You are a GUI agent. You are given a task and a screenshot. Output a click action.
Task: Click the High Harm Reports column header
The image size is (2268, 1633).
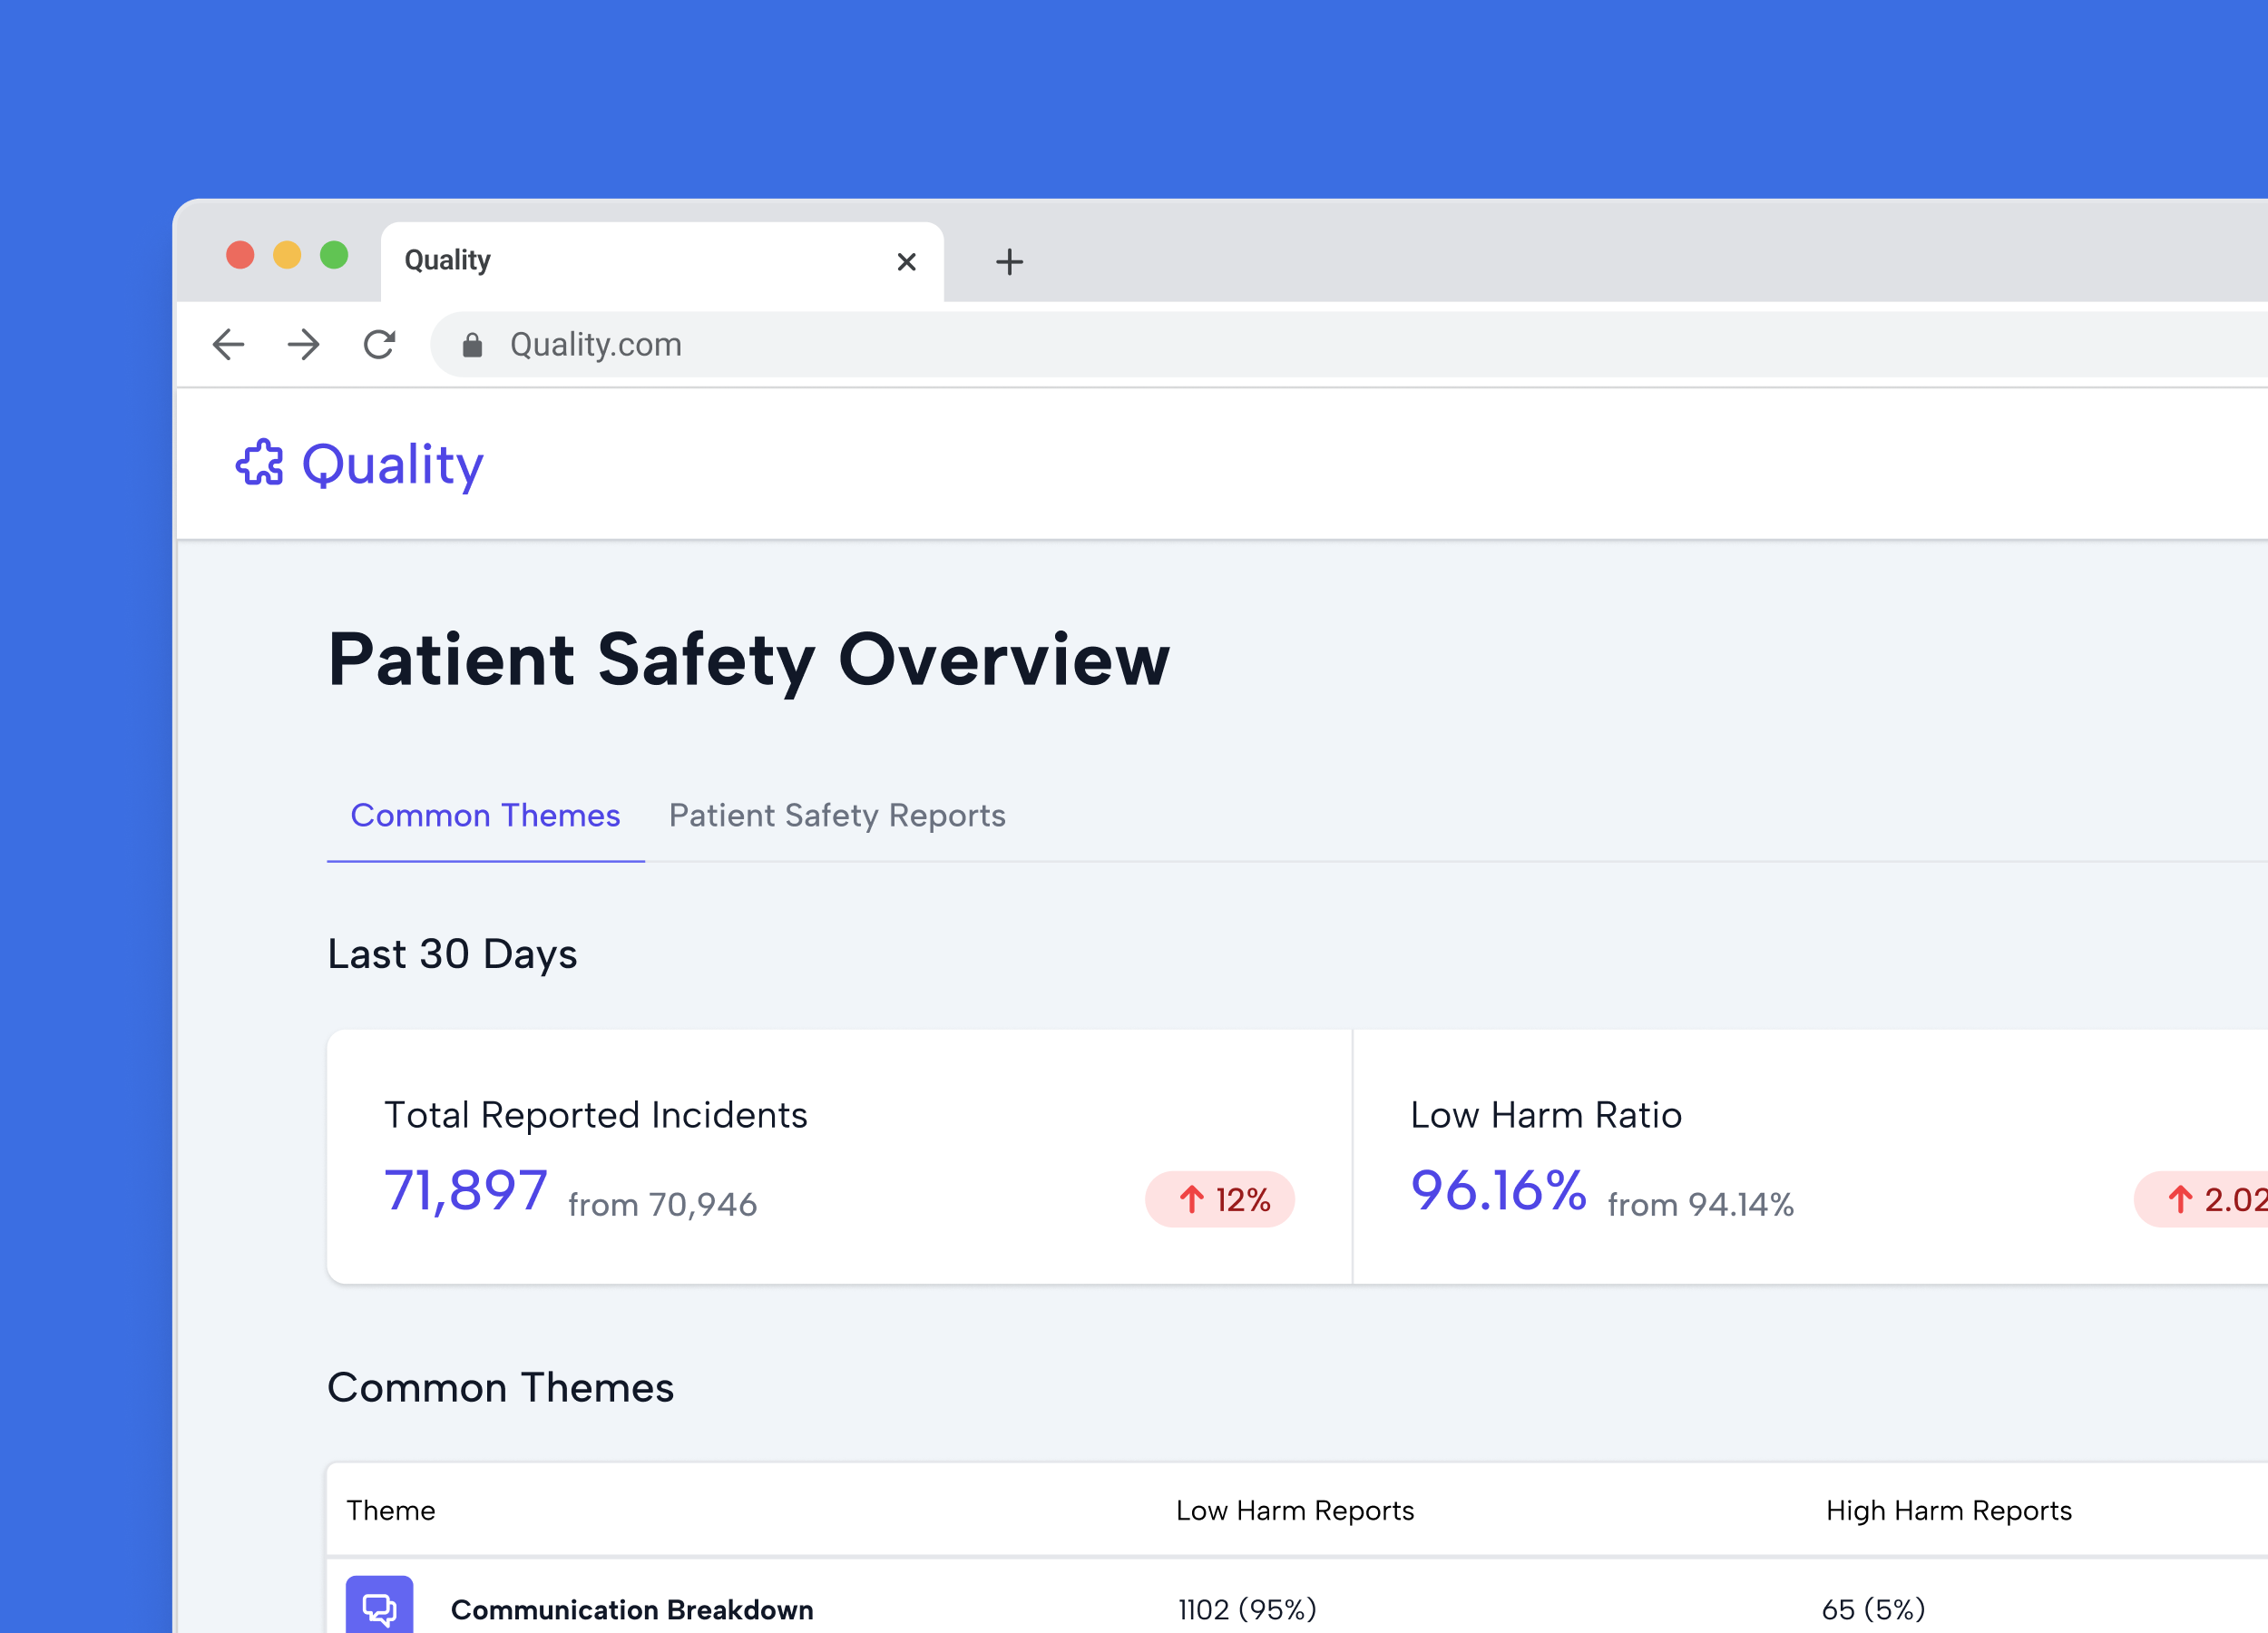[x=1949, y=1511]
